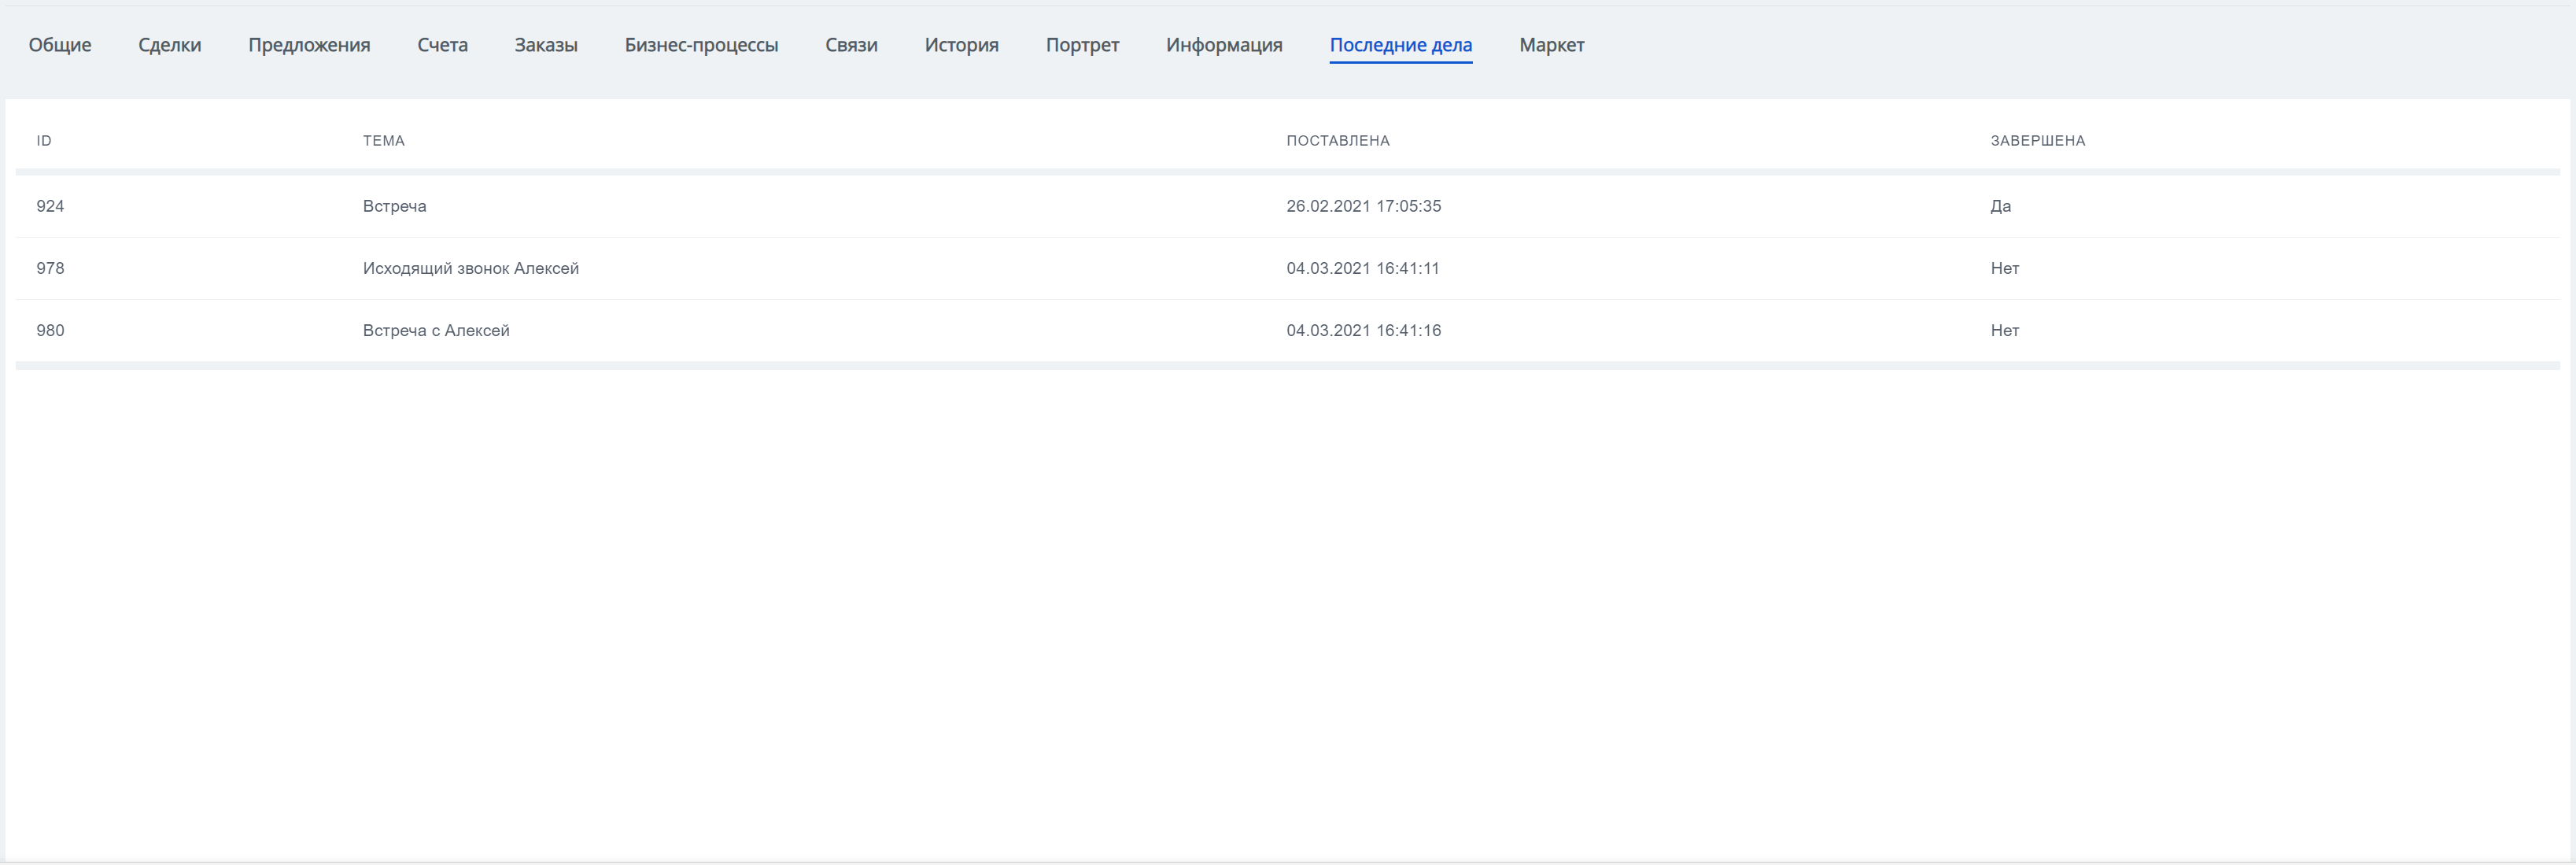This screenshot has height=865, width=2576.
Task: Select the Информация tab
Action: (x=1224, y=45)
